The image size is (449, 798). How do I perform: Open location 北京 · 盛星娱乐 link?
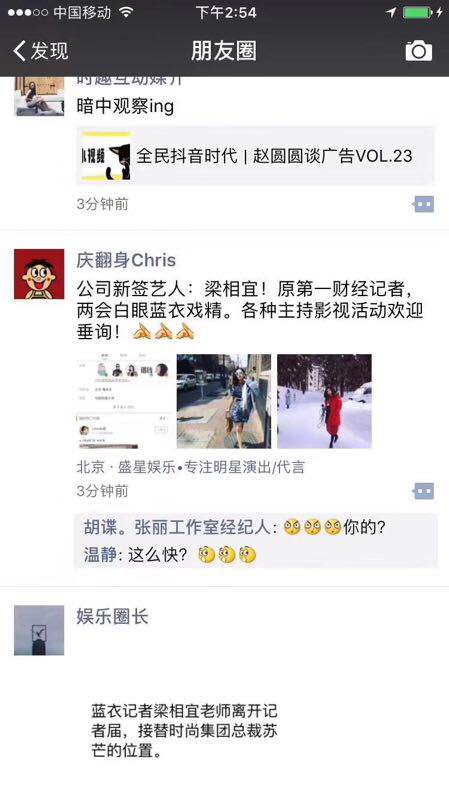coord(190,467)
